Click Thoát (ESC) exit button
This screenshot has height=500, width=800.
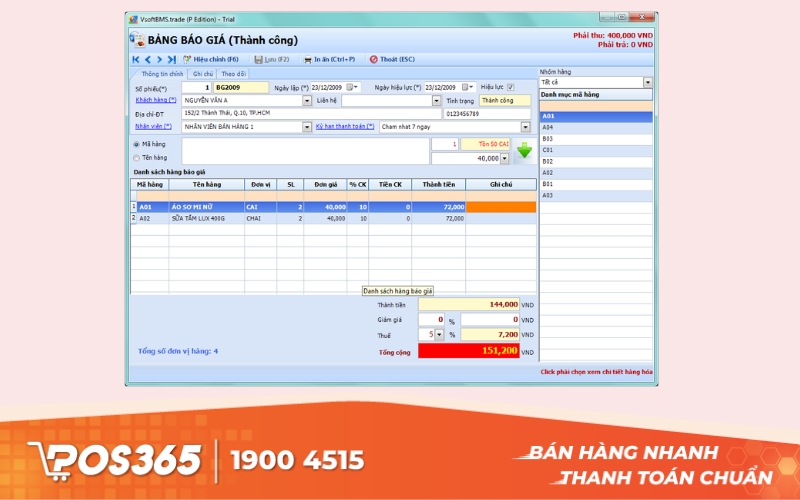click(x=392, y=60)
